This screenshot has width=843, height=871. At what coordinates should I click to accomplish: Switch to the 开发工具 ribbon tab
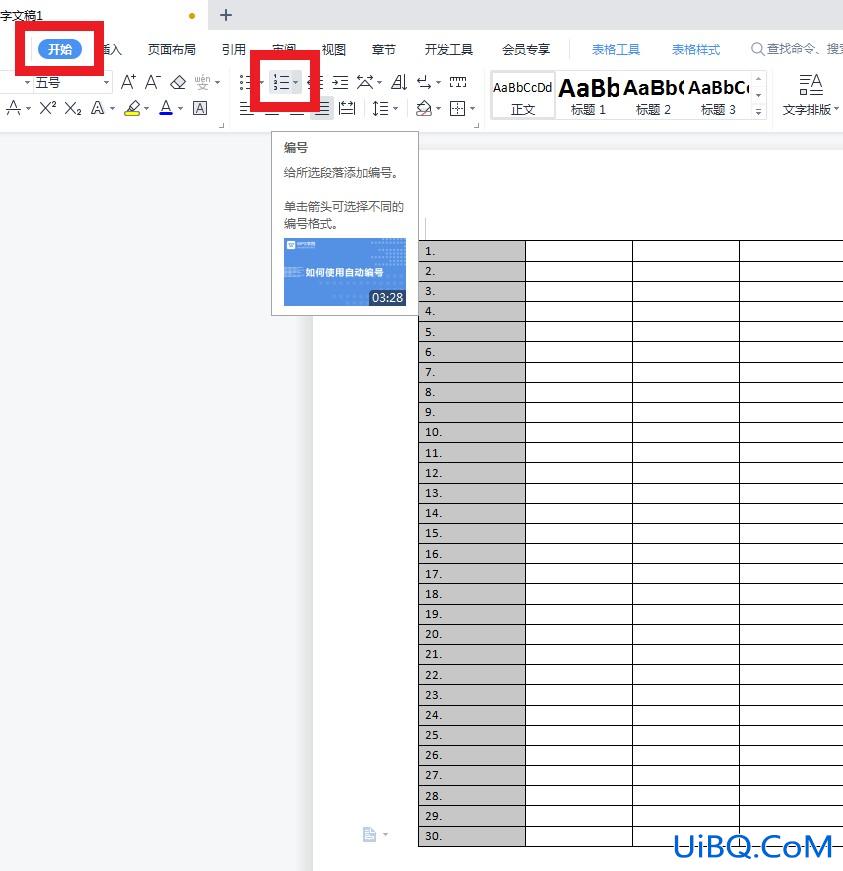pos(449,49)
